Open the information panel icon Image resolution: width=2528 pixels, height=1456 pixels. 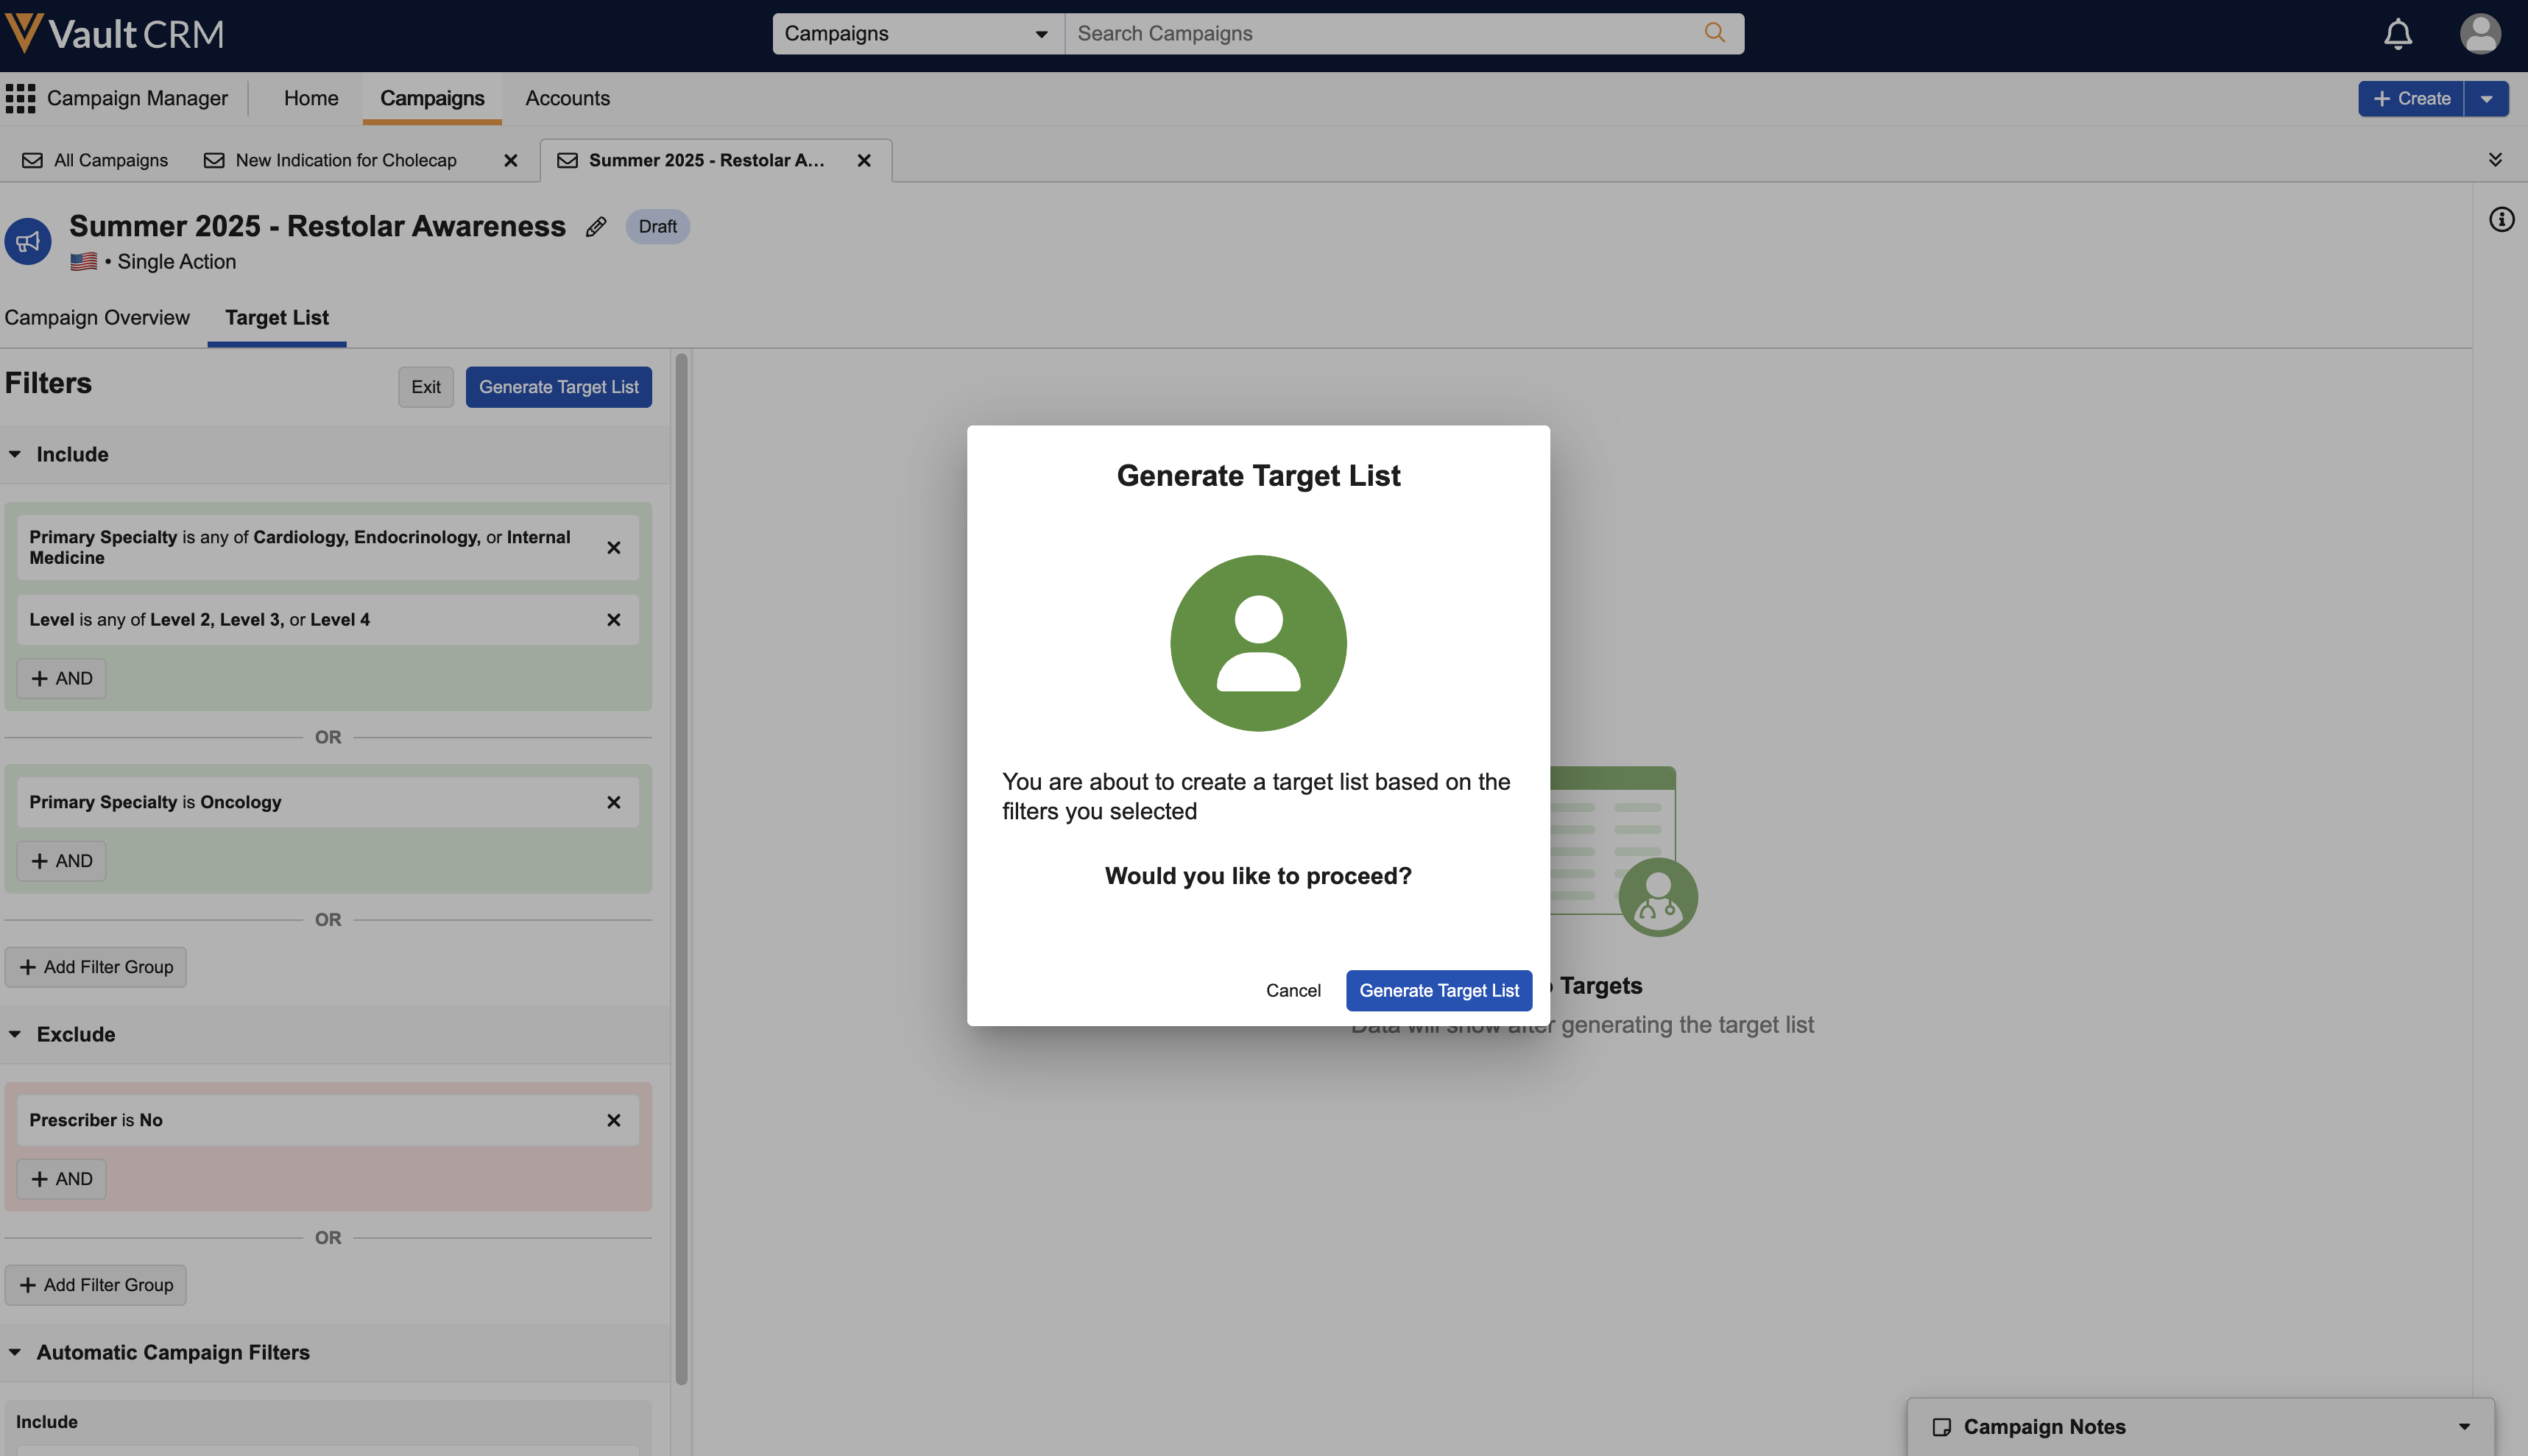click(x=2501, y=220)
